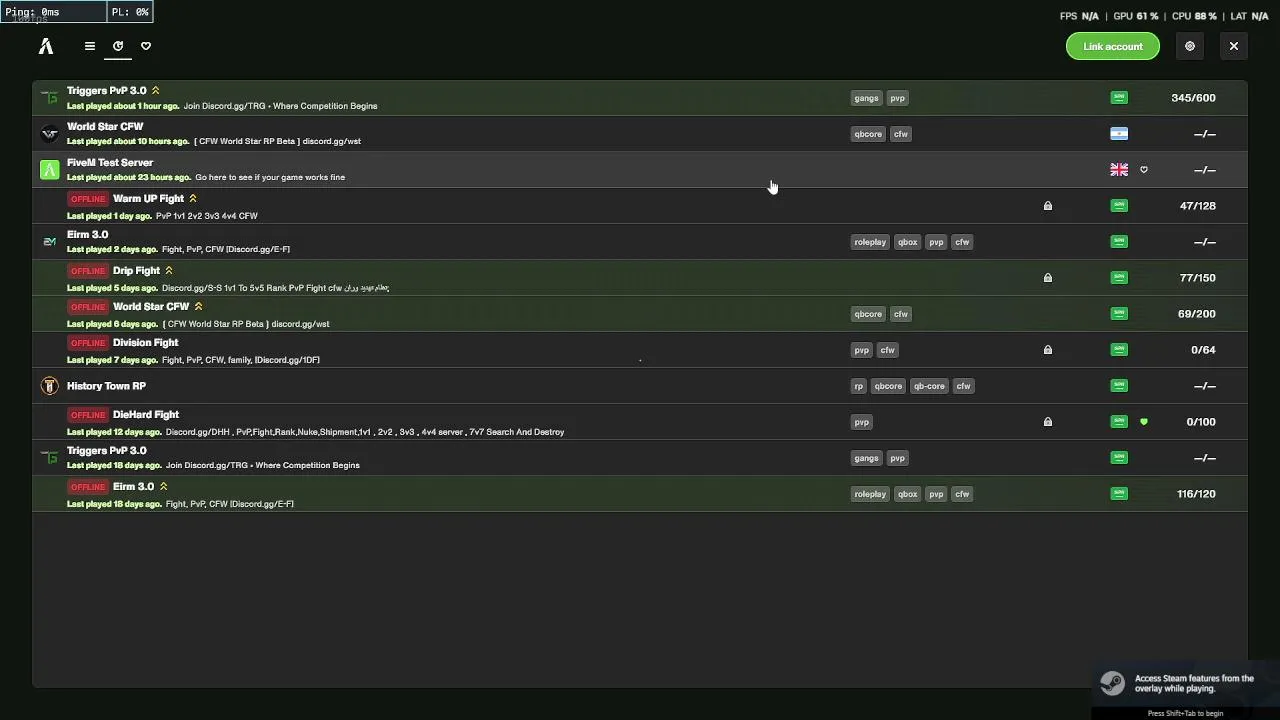Screen dimensions: 1280x720
Task: Click the PL: 0% overlay box
Action: 130,12
